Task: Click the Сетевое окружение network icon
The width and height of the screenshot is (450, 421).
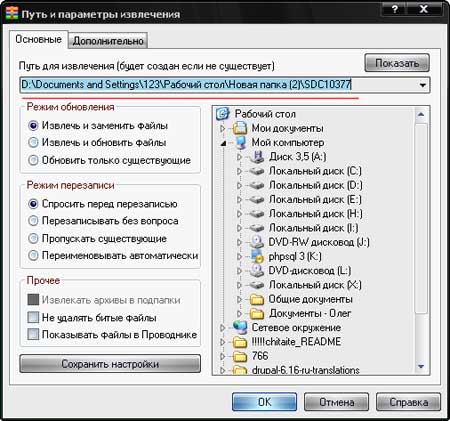Action: click(240, 328)
